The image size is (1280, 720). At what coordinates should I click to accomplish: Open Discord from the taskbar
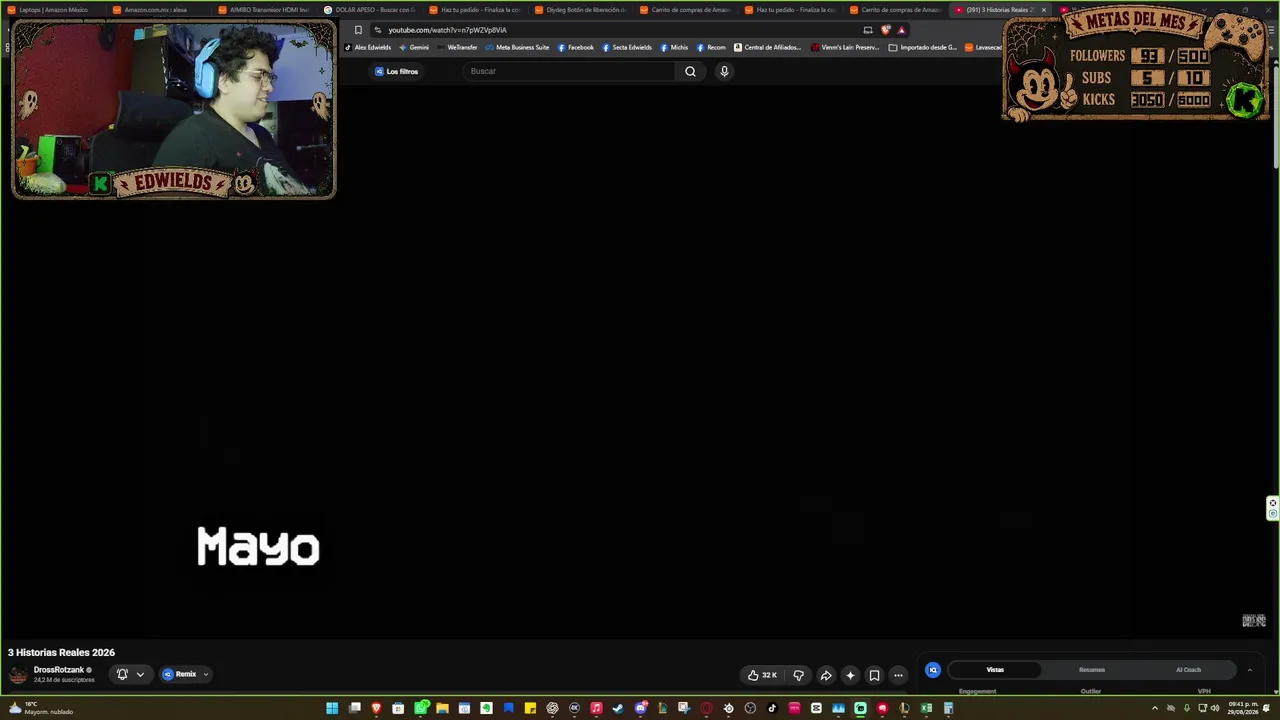click(640, 709)
